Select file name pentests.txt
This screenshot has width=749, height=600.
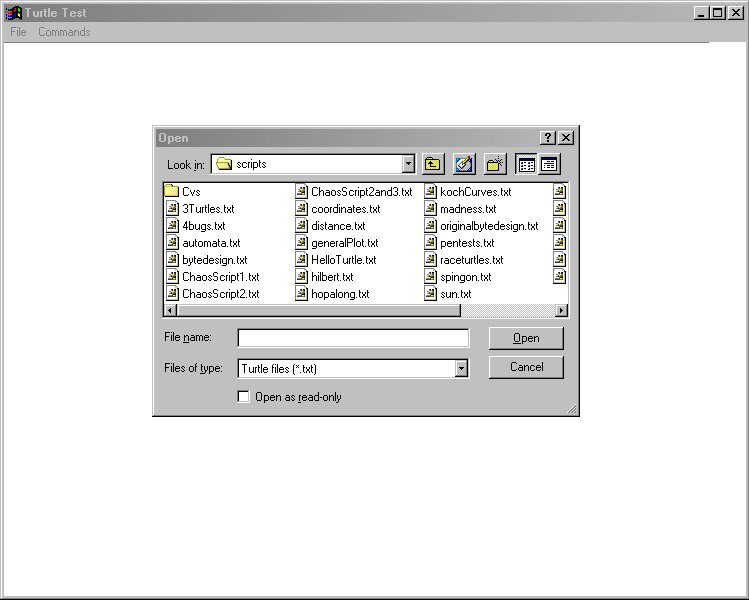(467, 243)
